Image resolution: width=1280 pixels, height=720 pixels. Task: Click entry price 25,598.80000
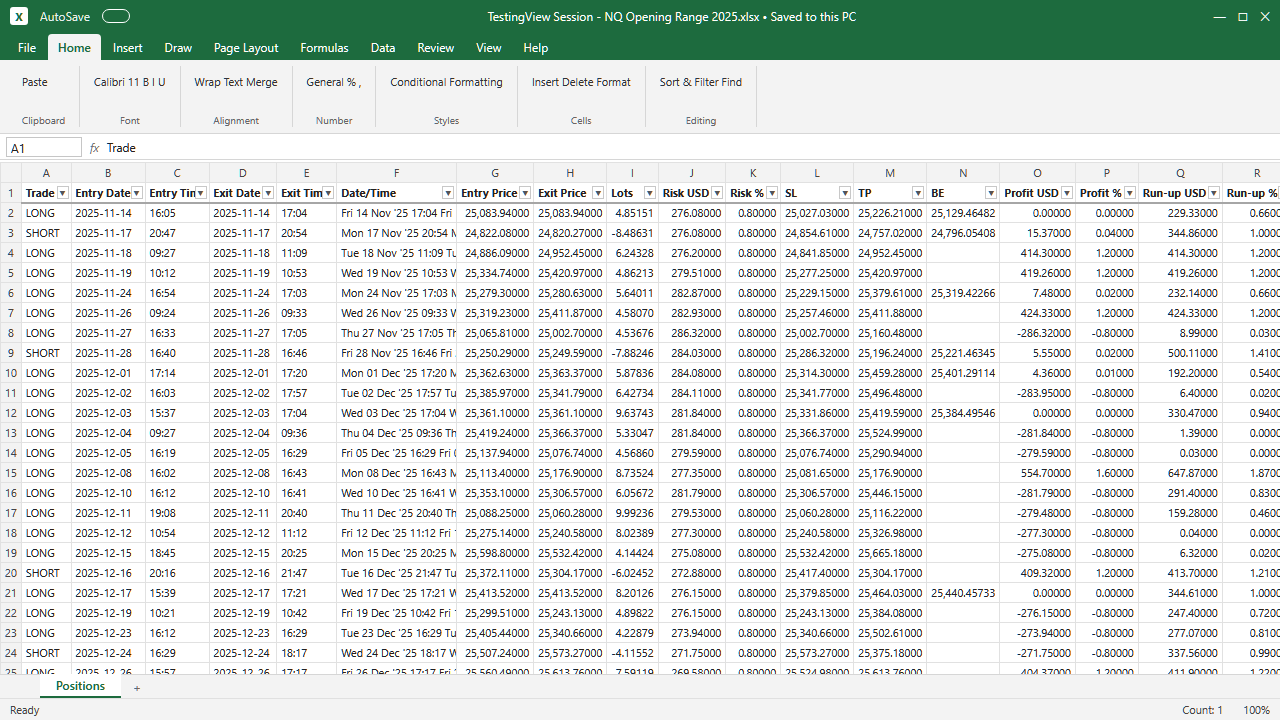click(x=495, y=553)
